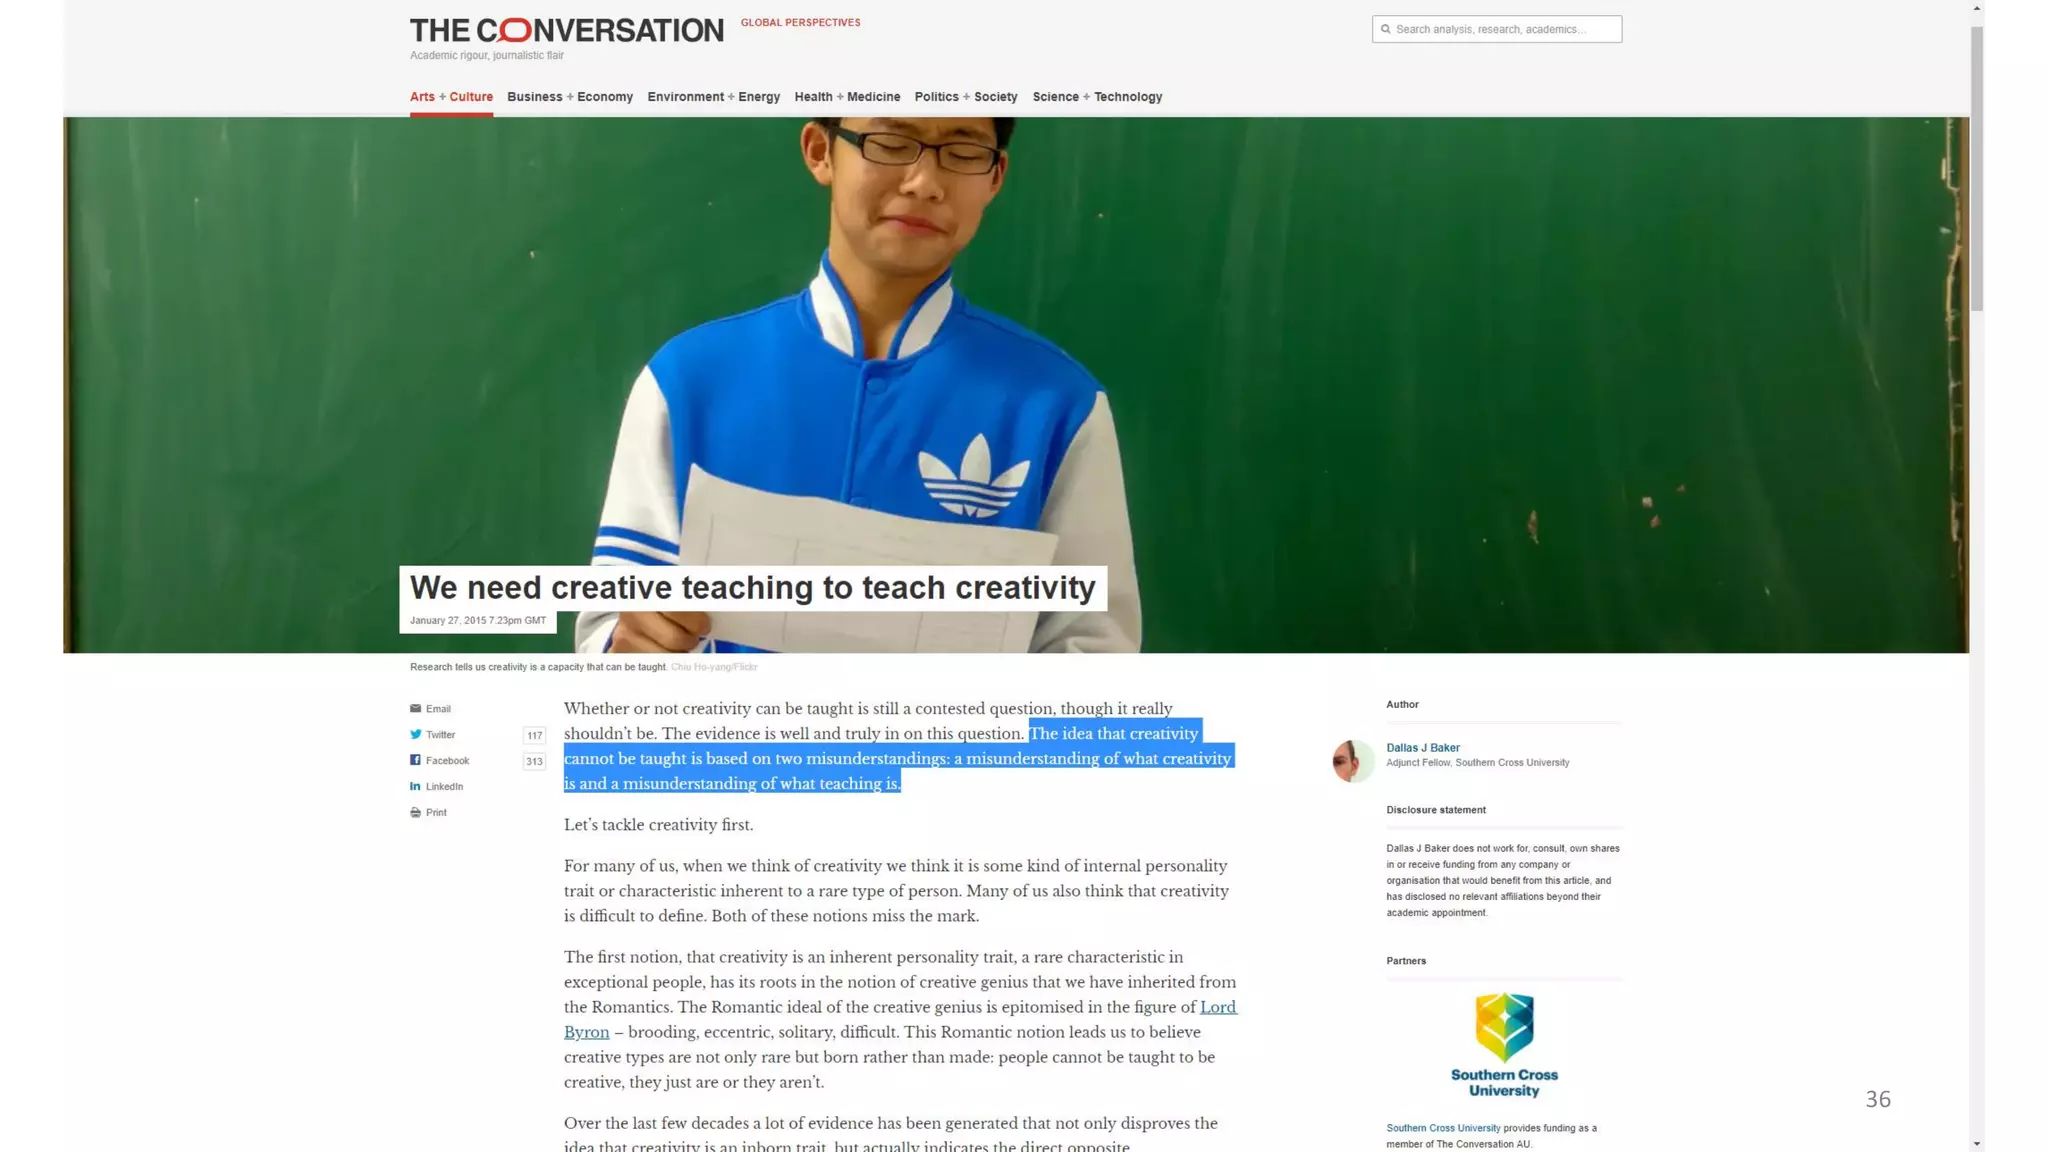Go to Environment + Energy section

[x=713, y=97]
